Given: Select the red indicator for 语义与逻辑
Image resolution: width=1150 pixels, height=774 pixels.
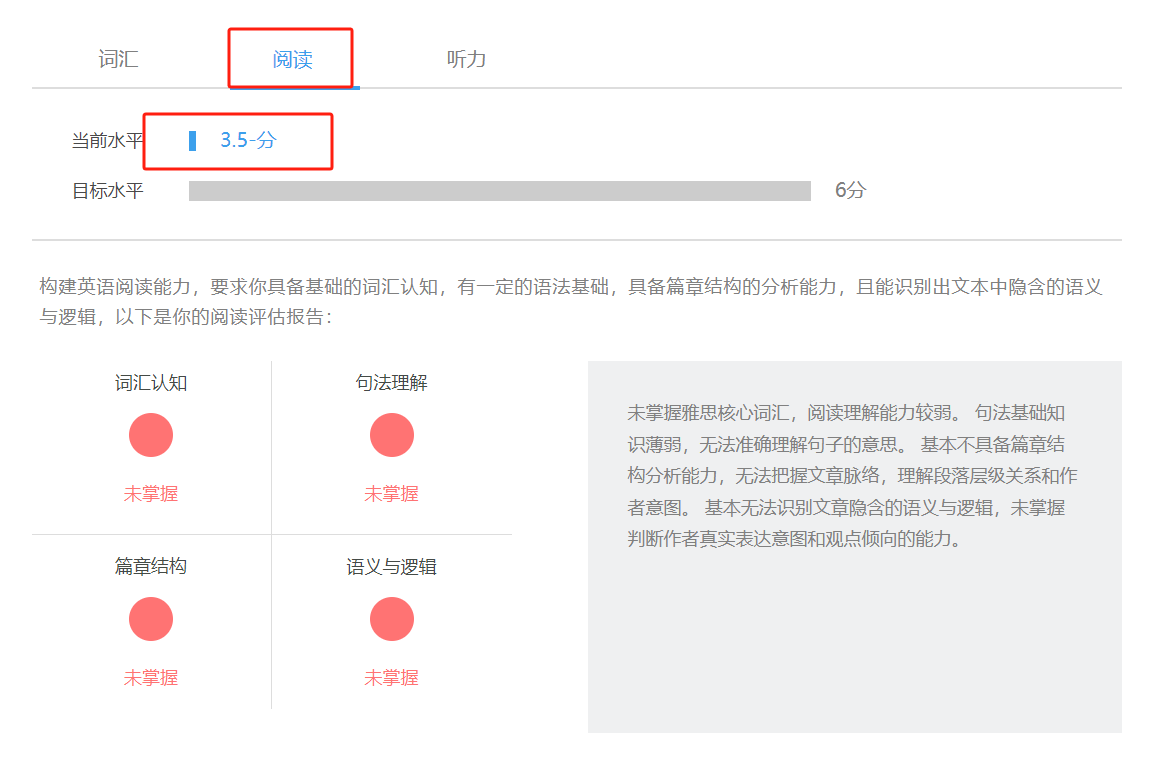Looking at the screenshot, I should (x=391, y=618).
